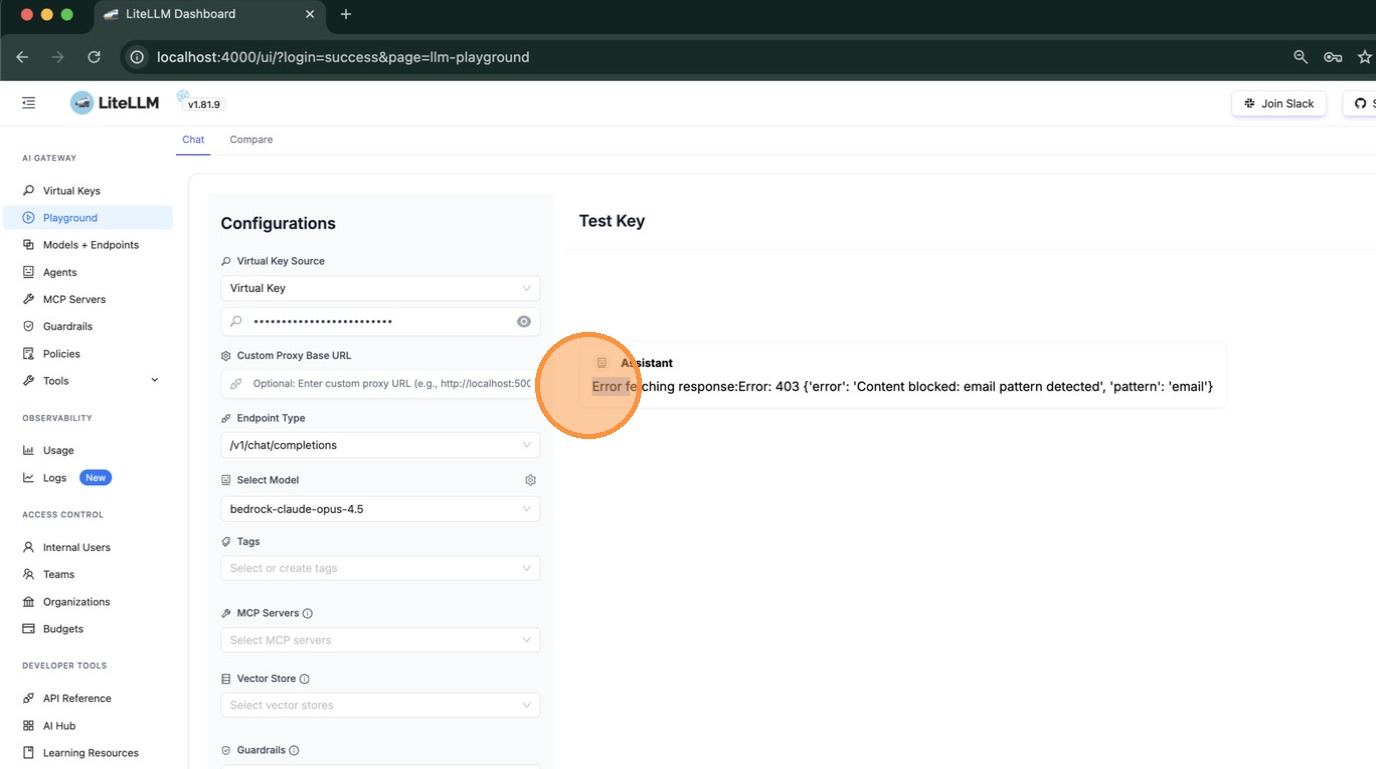Screen dimensions: 1376x769
Task: Open the browser zoom icon
Action: click(1300, 57)
